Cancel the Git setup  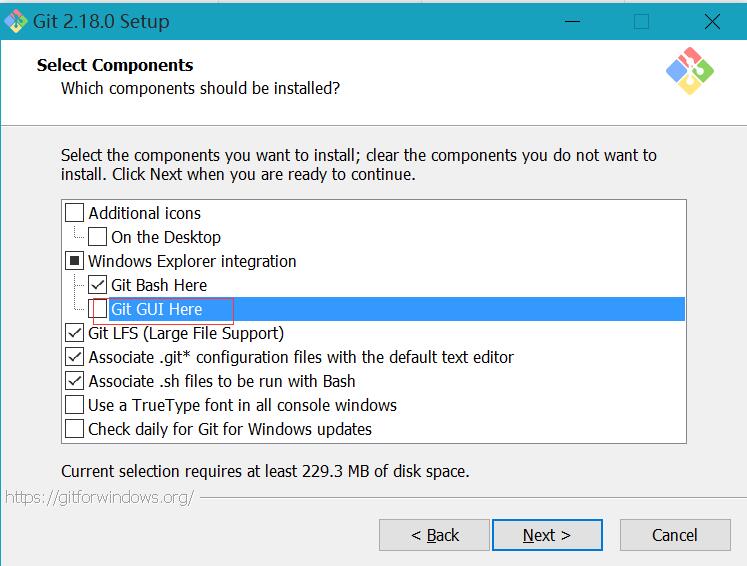tap(675, 535)
